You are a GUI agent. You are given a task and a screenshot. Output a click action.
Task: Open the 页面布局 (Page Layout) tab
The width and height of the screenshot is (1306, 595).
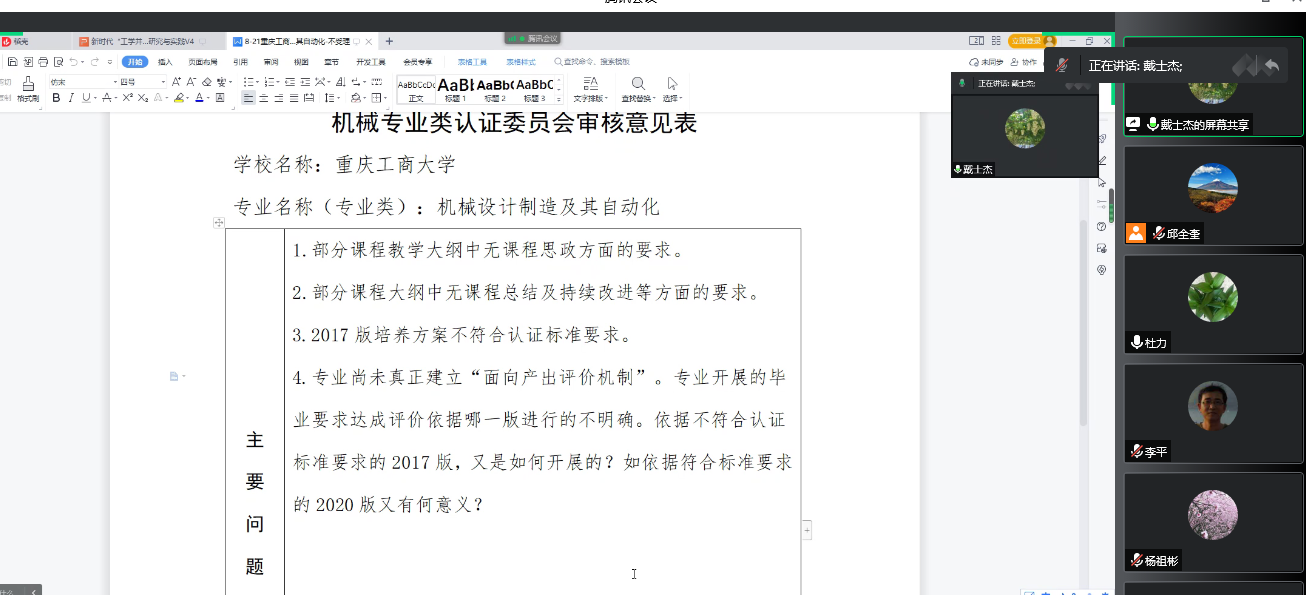pos(201,62)
